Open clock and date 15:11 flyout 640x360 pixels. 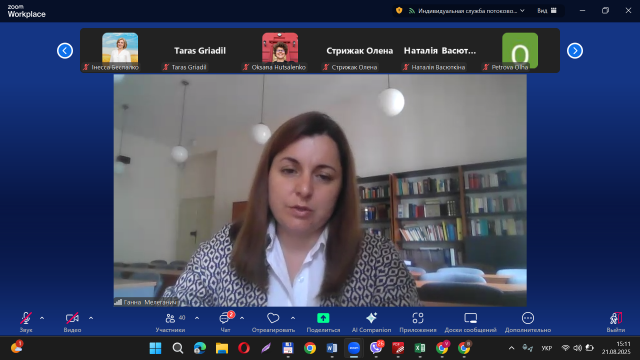pyautogui.click(x=616, y=348)
